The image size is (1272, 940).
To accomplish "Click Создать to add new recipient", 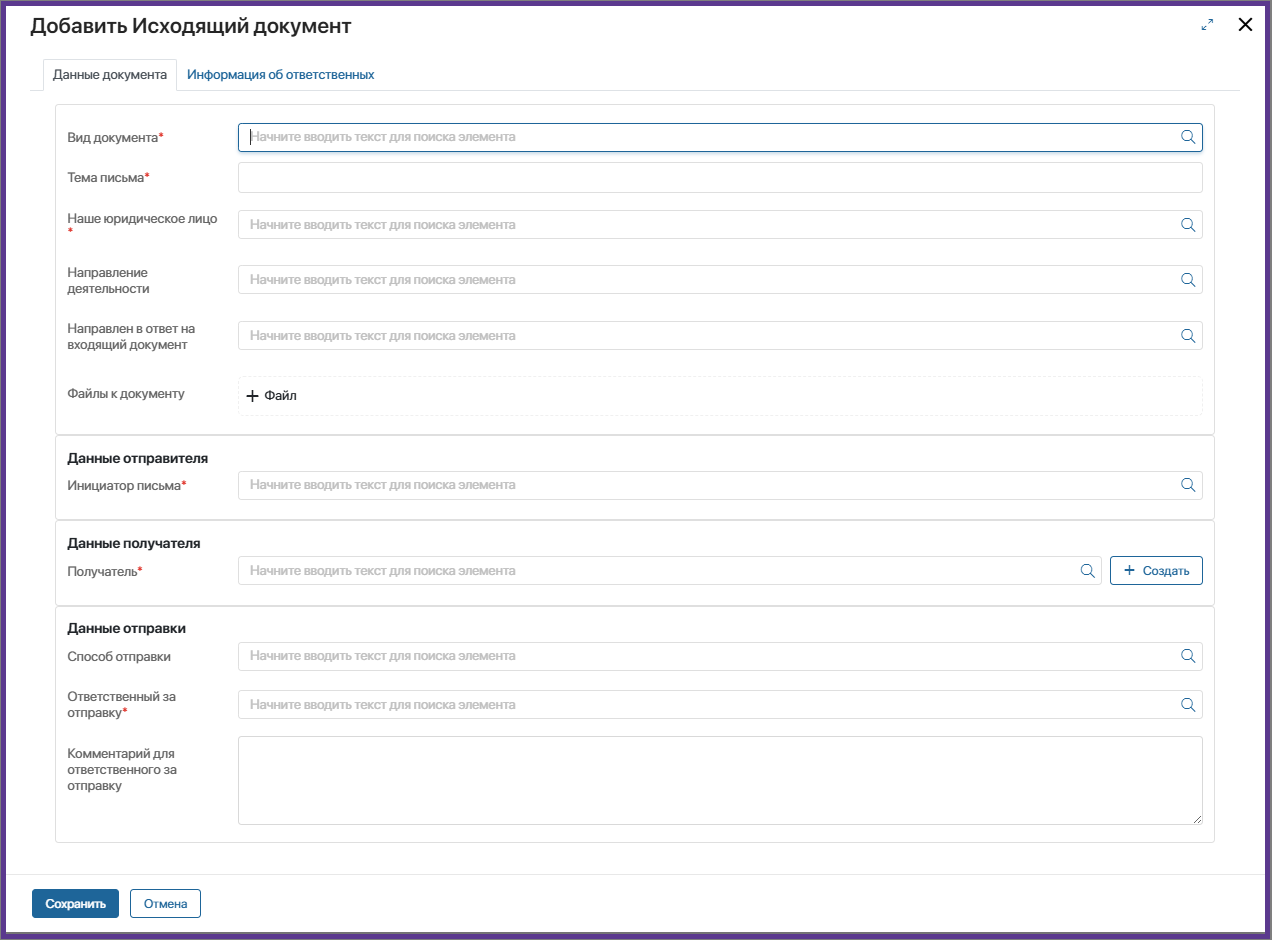I will pos(1156,571).
